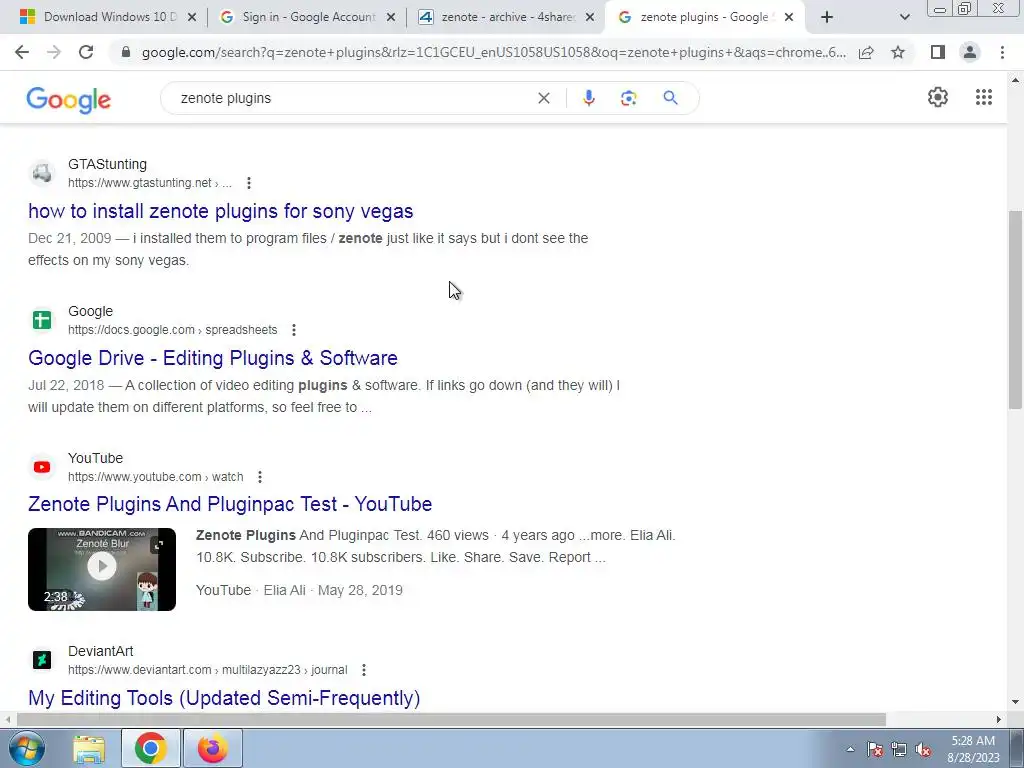The image size is (1024, 768).
Task: Expand the tab search chevron
Action: click(904, 17)
